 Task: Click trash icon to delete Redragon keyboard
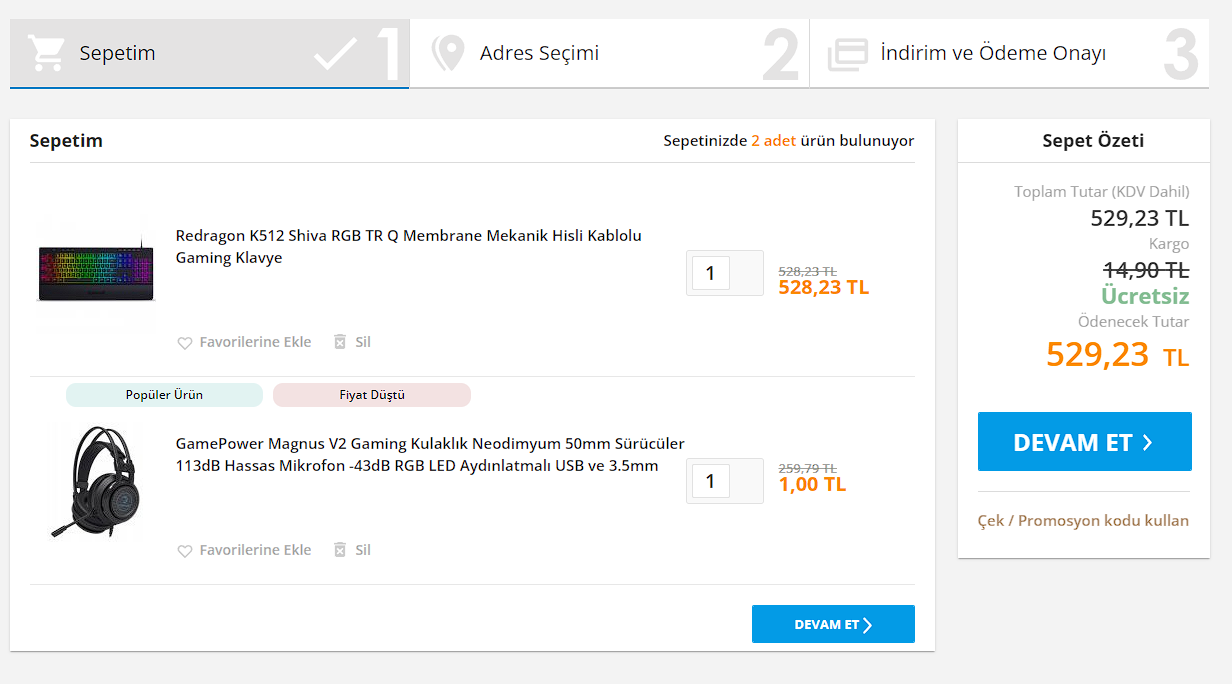coord(340,342)
